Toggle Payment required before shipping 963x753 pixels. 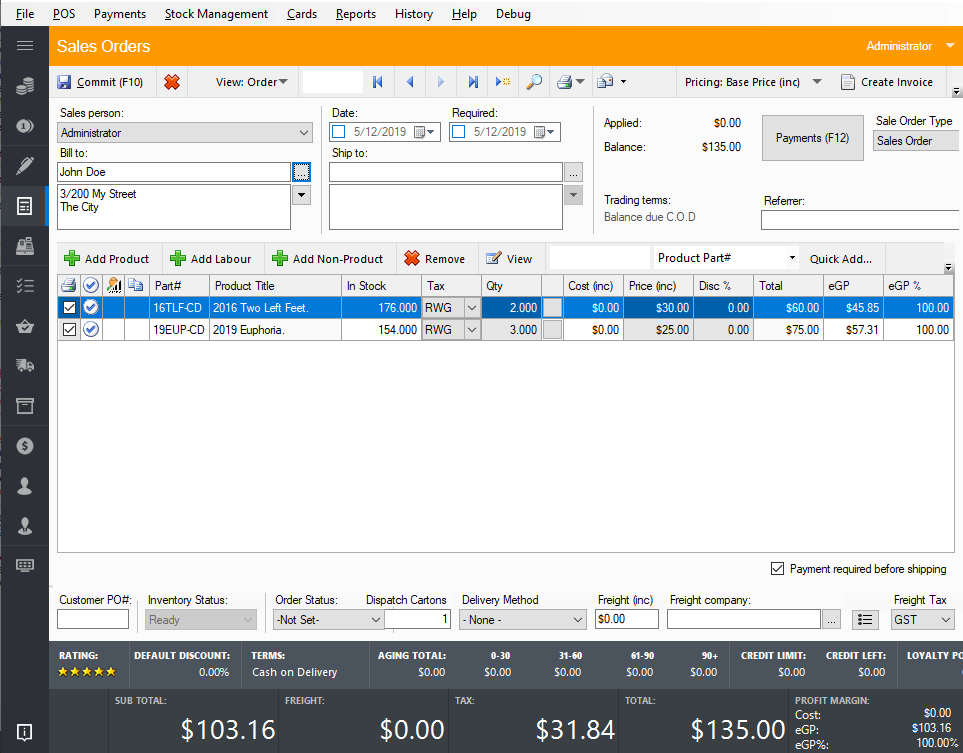click(778, 569)
